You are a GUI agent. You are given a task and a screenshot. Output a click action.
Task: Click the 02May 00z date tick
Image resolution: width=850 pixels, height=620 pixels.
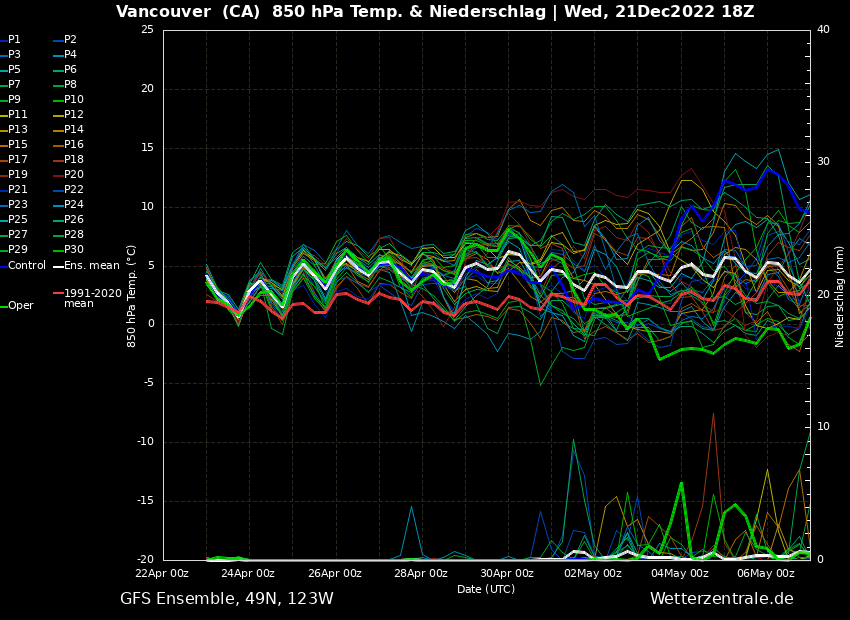tap(594, 573)
